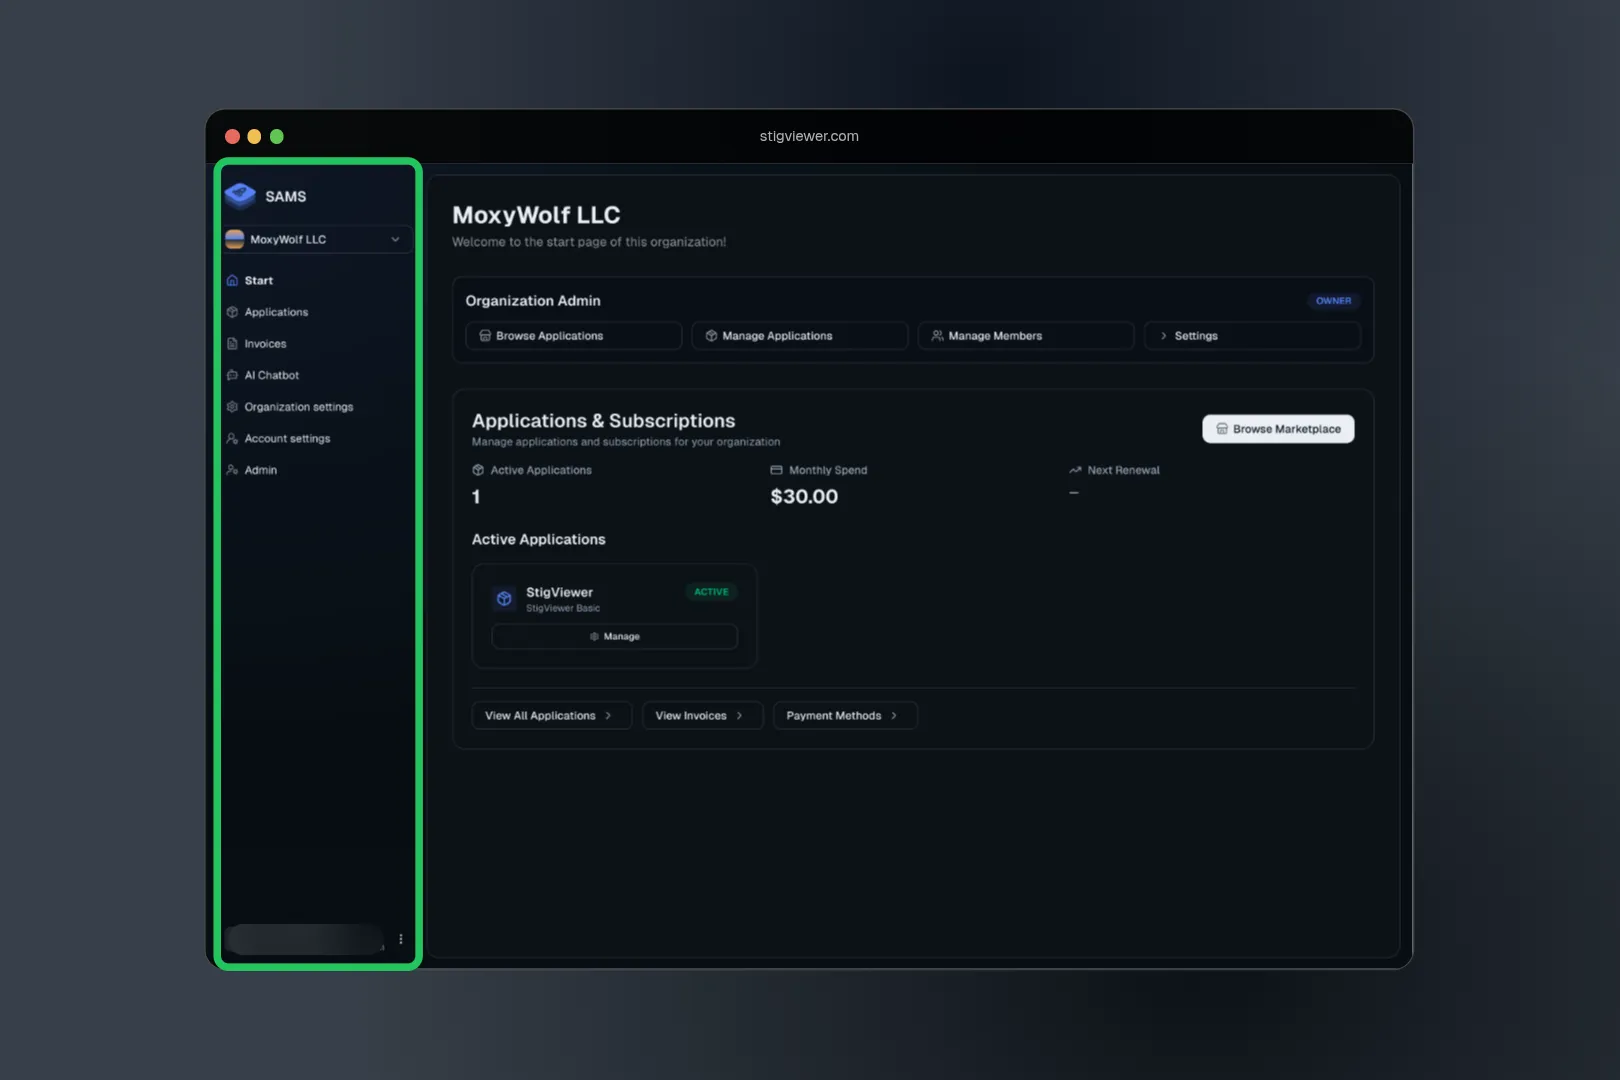The height and width of the screenshot is (1080, 1620).
Task: Open Organization settings via the gear icon
Action: (x=232, y=407)
